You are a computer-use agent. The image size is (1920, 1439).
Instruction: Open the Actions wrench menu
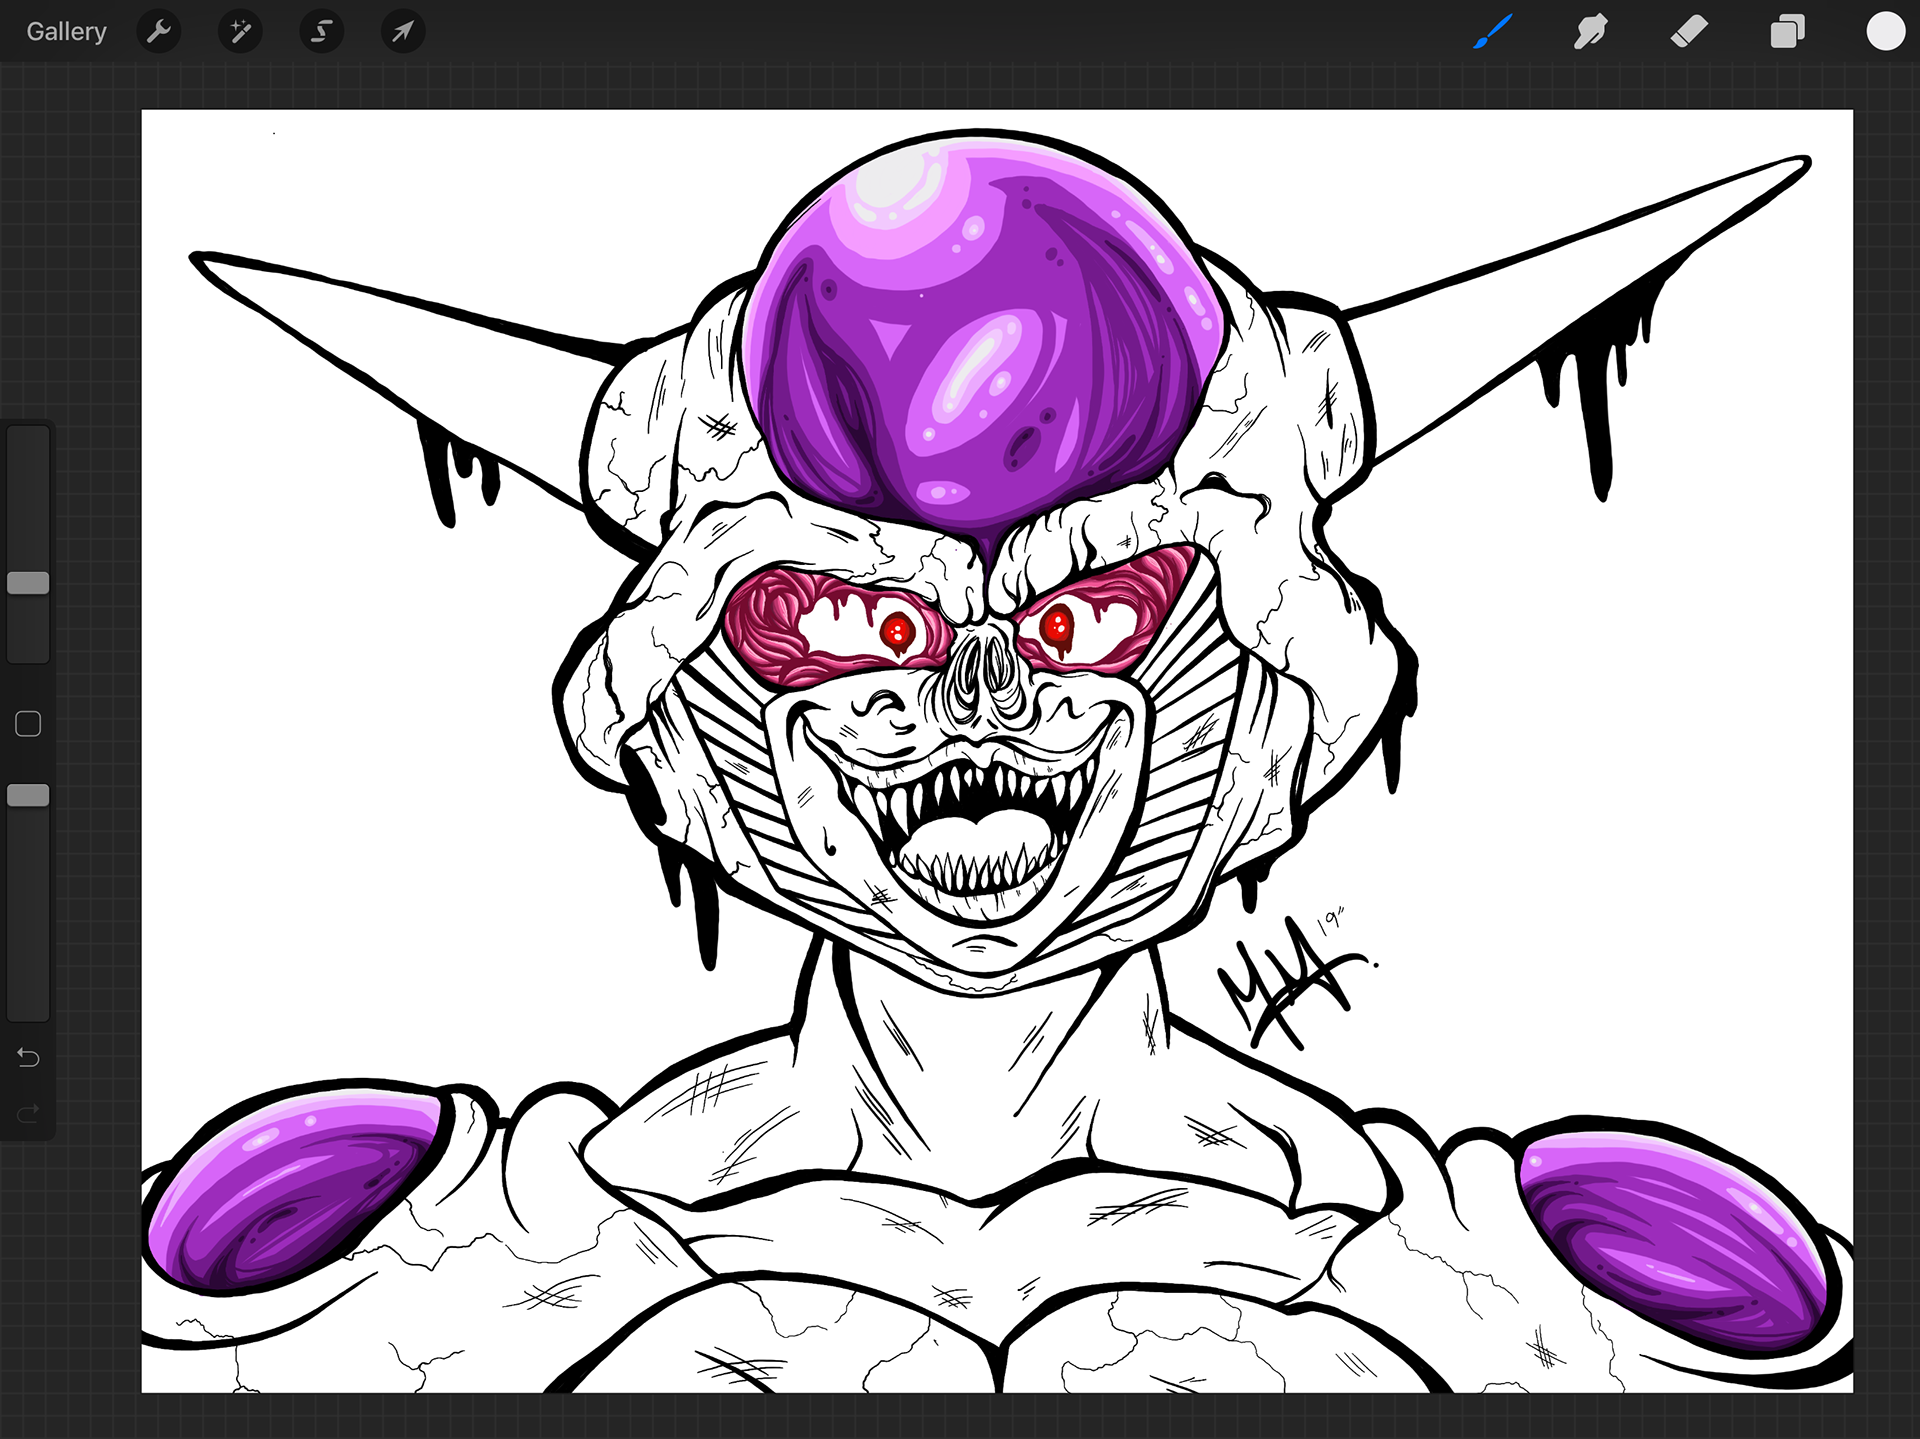point(159,32)
